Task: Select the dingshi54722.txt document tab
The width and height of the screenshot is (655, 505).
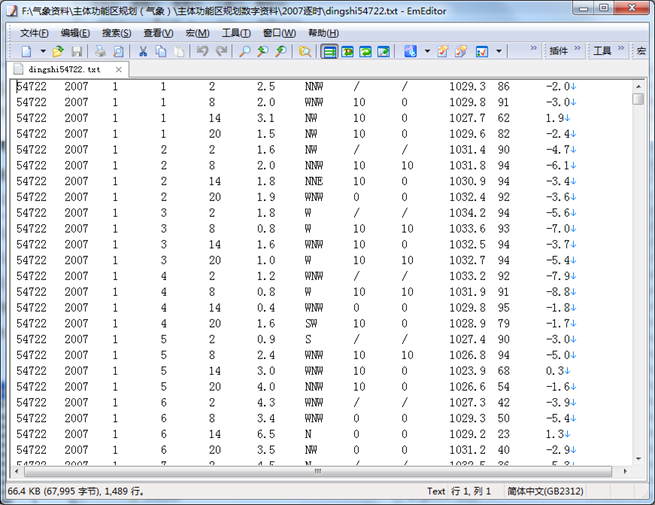Action: (x=64, y=70)
